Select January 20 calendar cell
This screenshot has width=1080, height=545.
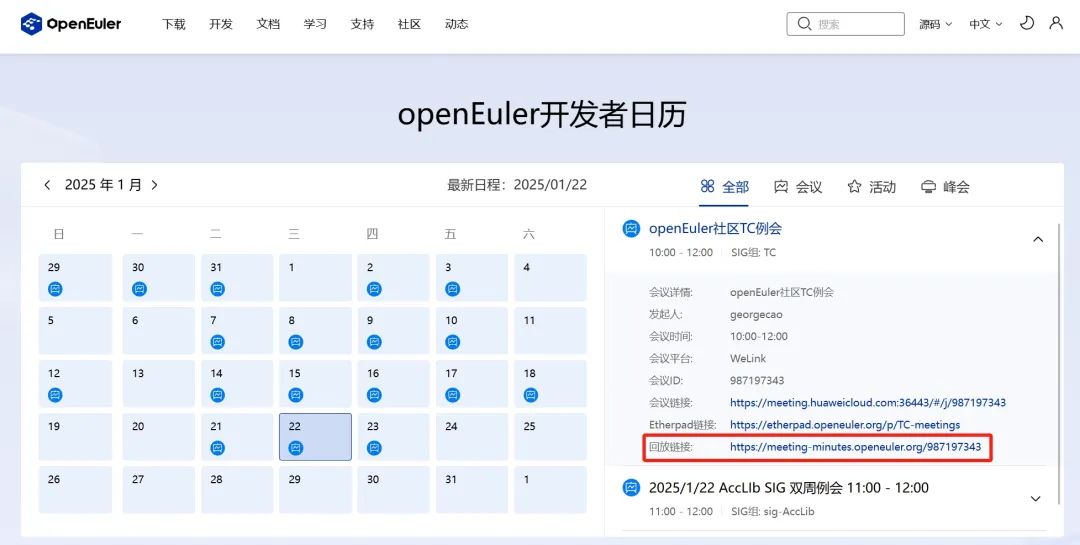158,437
